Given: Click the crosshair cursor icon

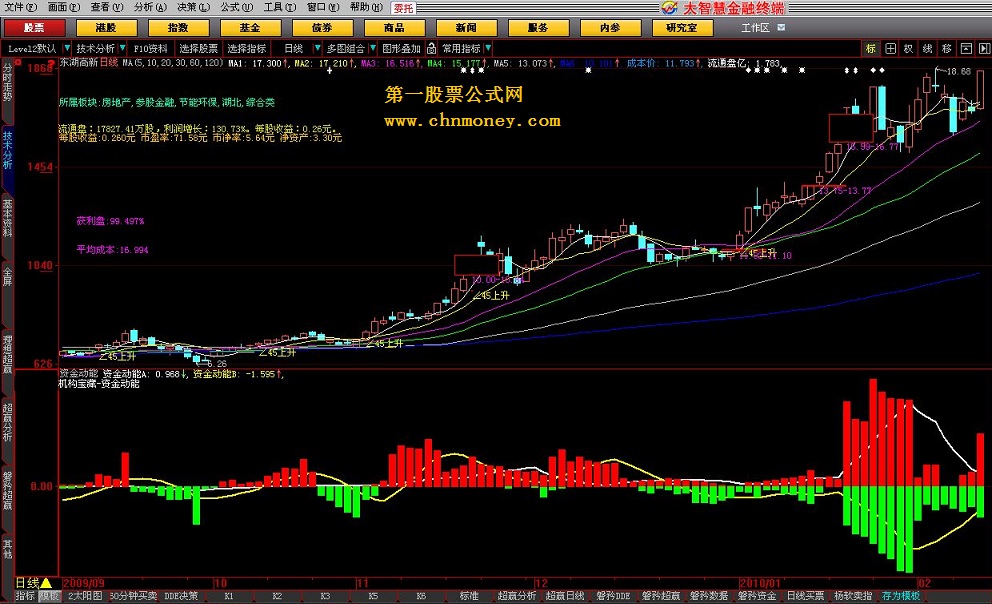Looking at the screenshot, I should tap(890, 49).
